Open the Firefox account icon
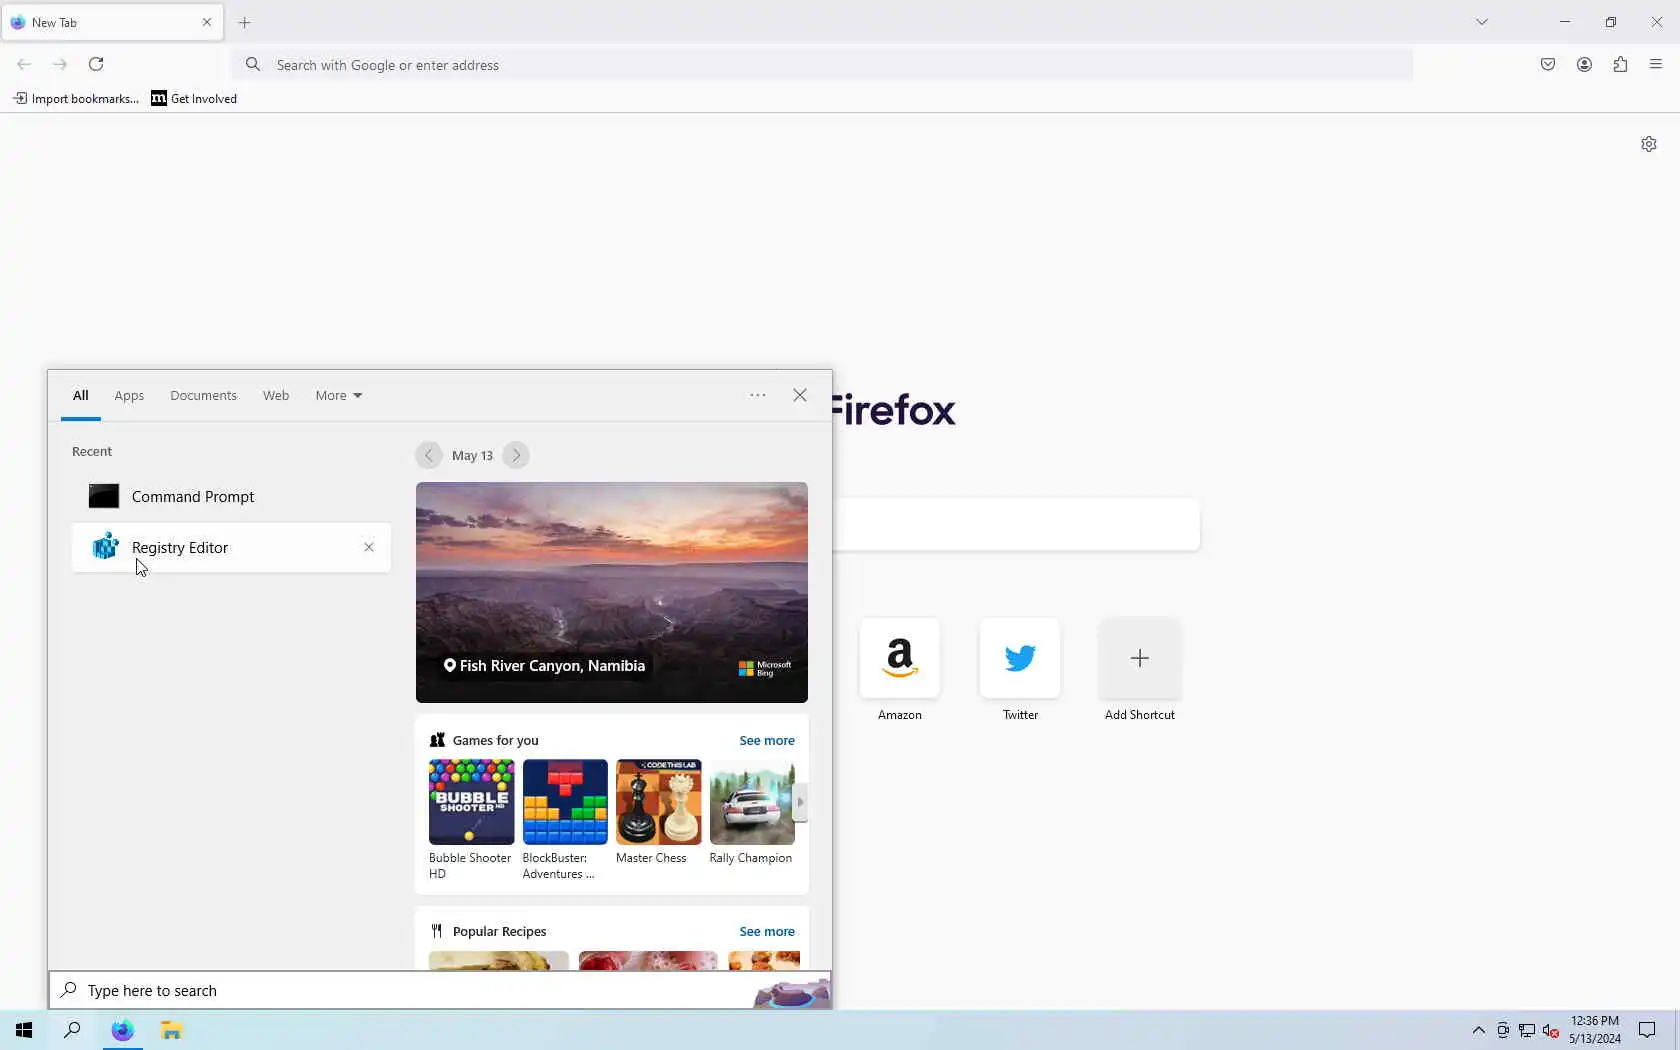 pos(1584,64)
